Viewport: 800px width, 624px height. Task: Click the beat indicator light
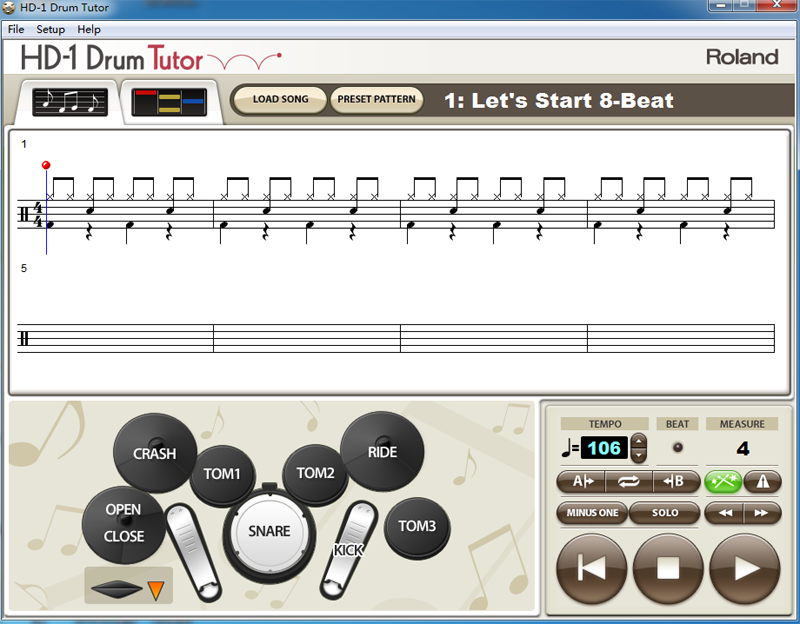[678, 447]
